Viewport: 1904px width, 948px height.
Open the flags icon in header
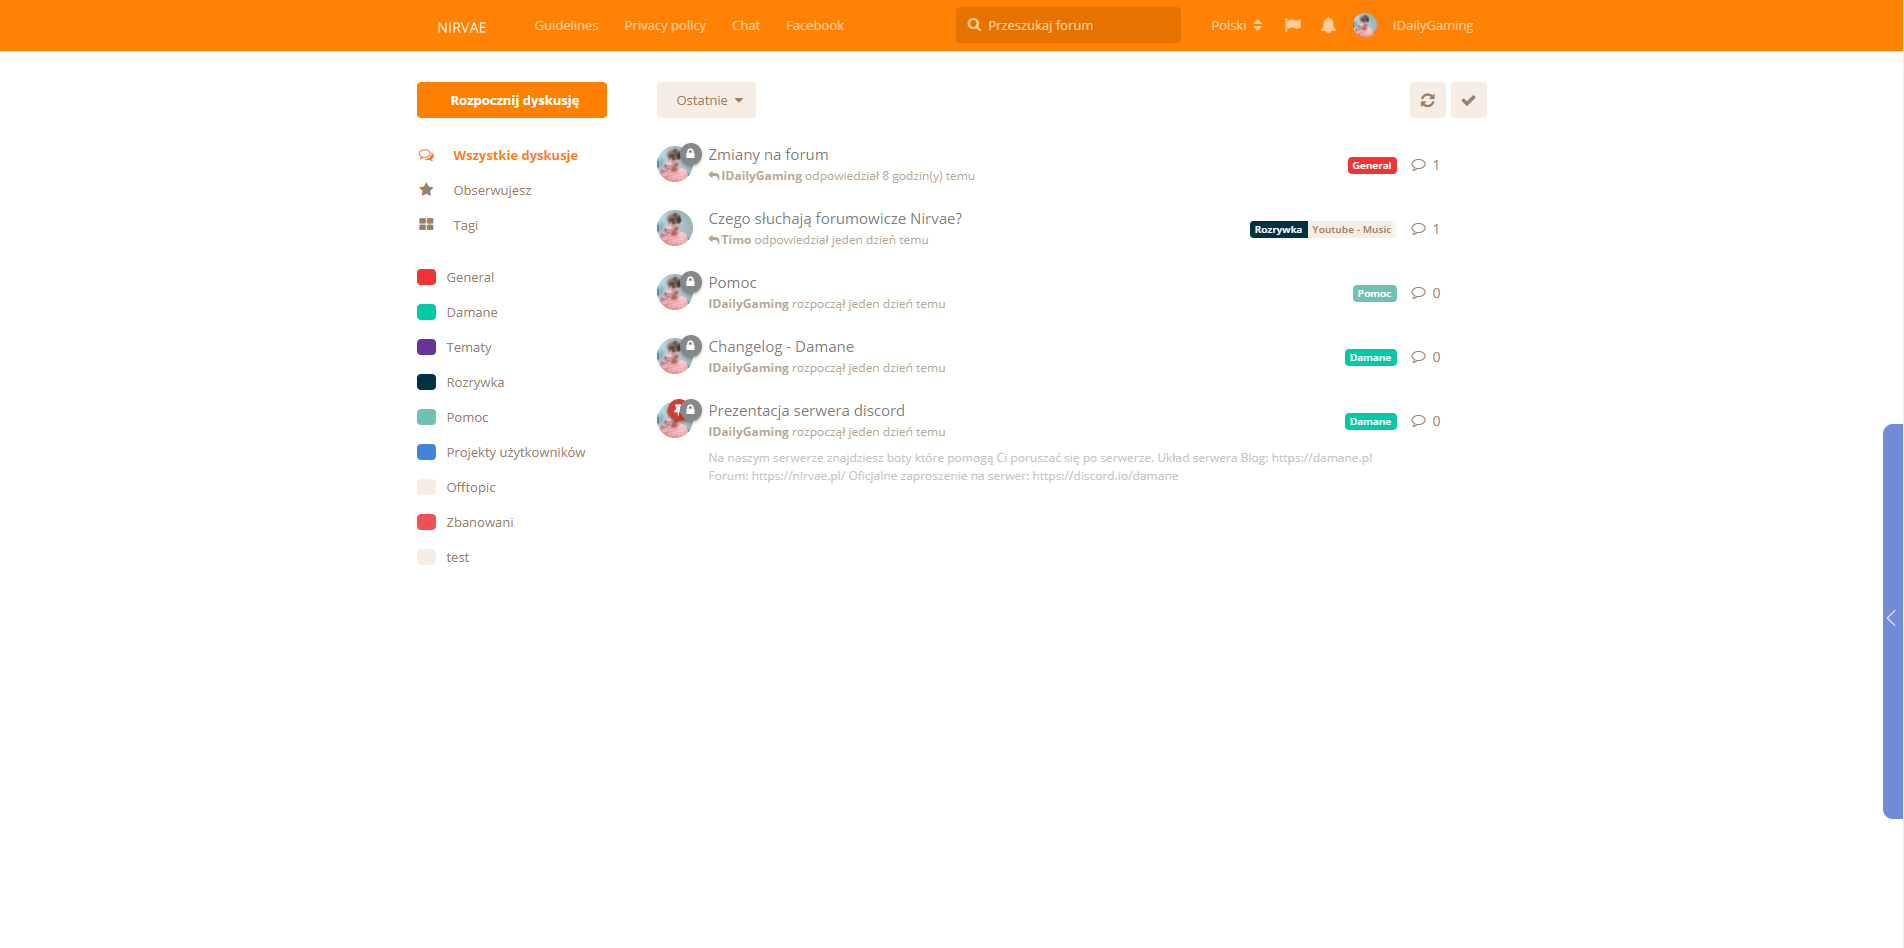(x=1293, y=26)
